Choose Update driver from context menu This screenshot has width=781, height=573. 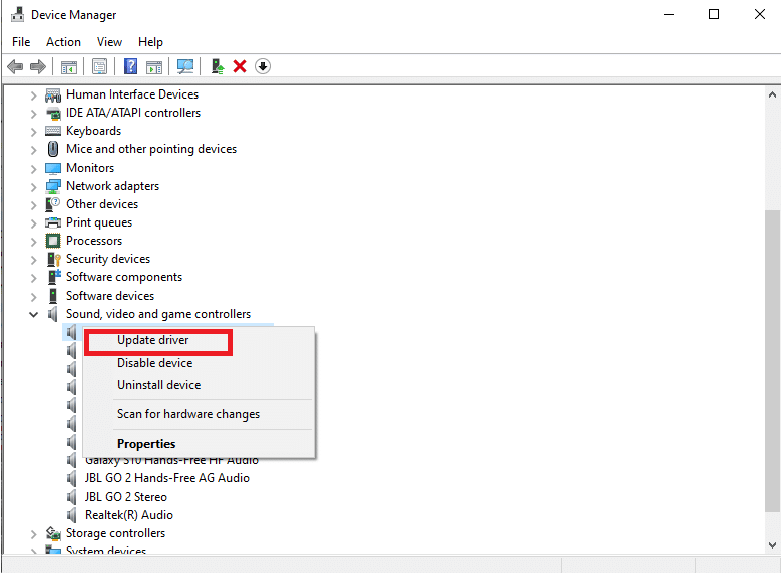pyautogui.click(x=153, y=340)
